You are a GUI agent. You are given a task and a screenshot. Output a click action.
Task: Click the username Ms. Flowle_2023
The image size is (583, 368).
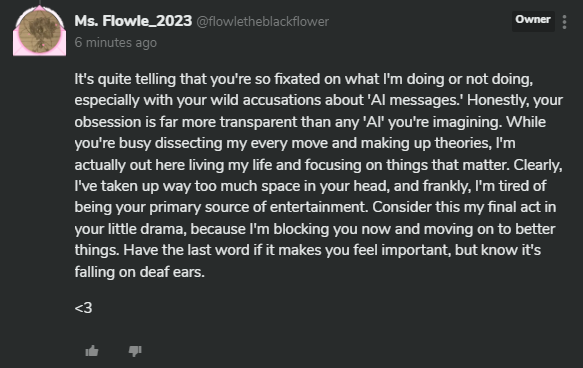(133, 21)
